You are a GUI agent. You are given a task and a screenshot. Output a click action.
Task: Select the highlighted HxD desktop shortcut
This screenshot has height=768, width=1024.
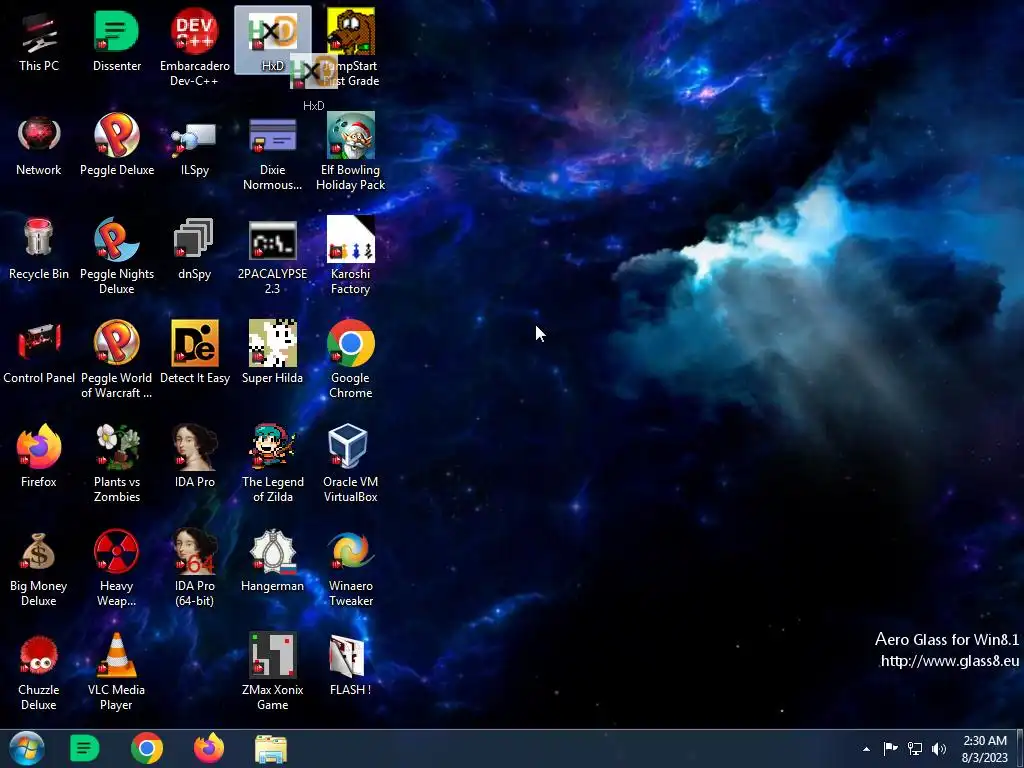click(273, 40)
